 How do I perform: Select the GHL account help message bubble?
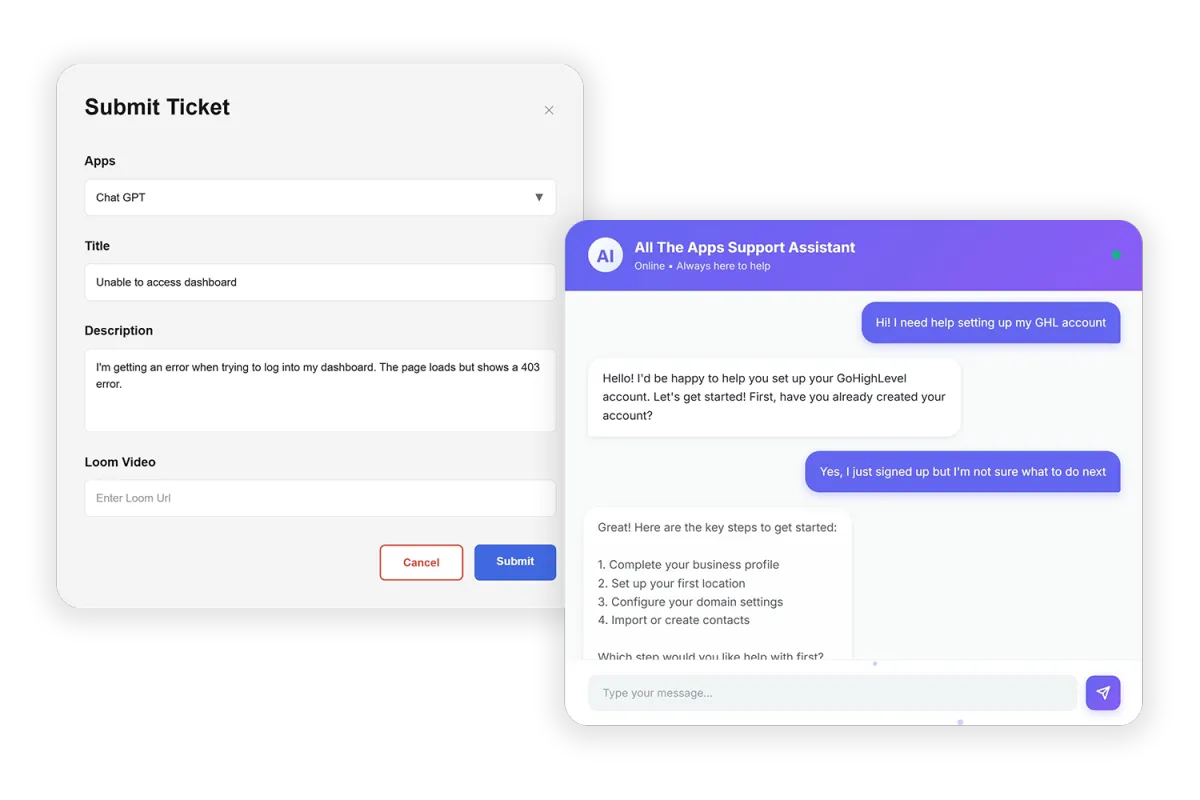point(991,323)
